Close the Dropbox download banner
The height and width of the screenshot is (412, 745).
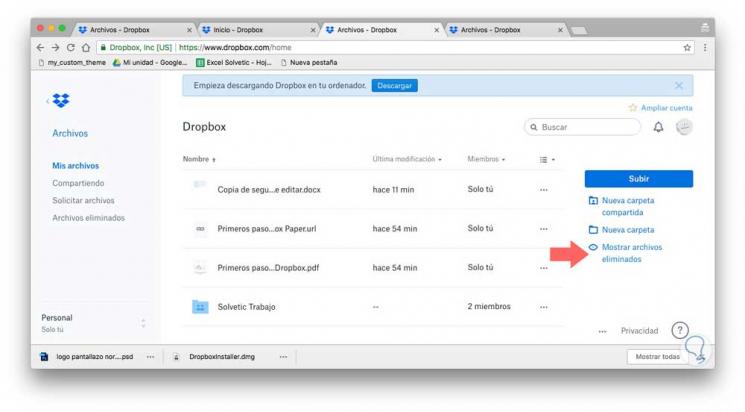point(678,86)
